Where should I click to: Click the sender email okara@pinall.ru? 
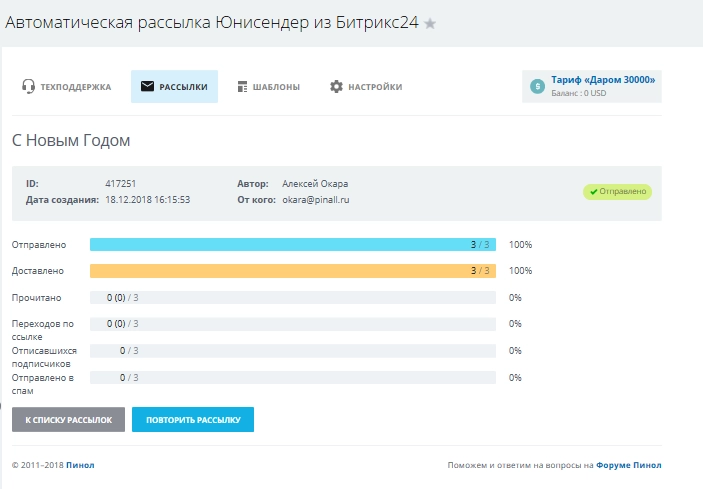[315, 199]
